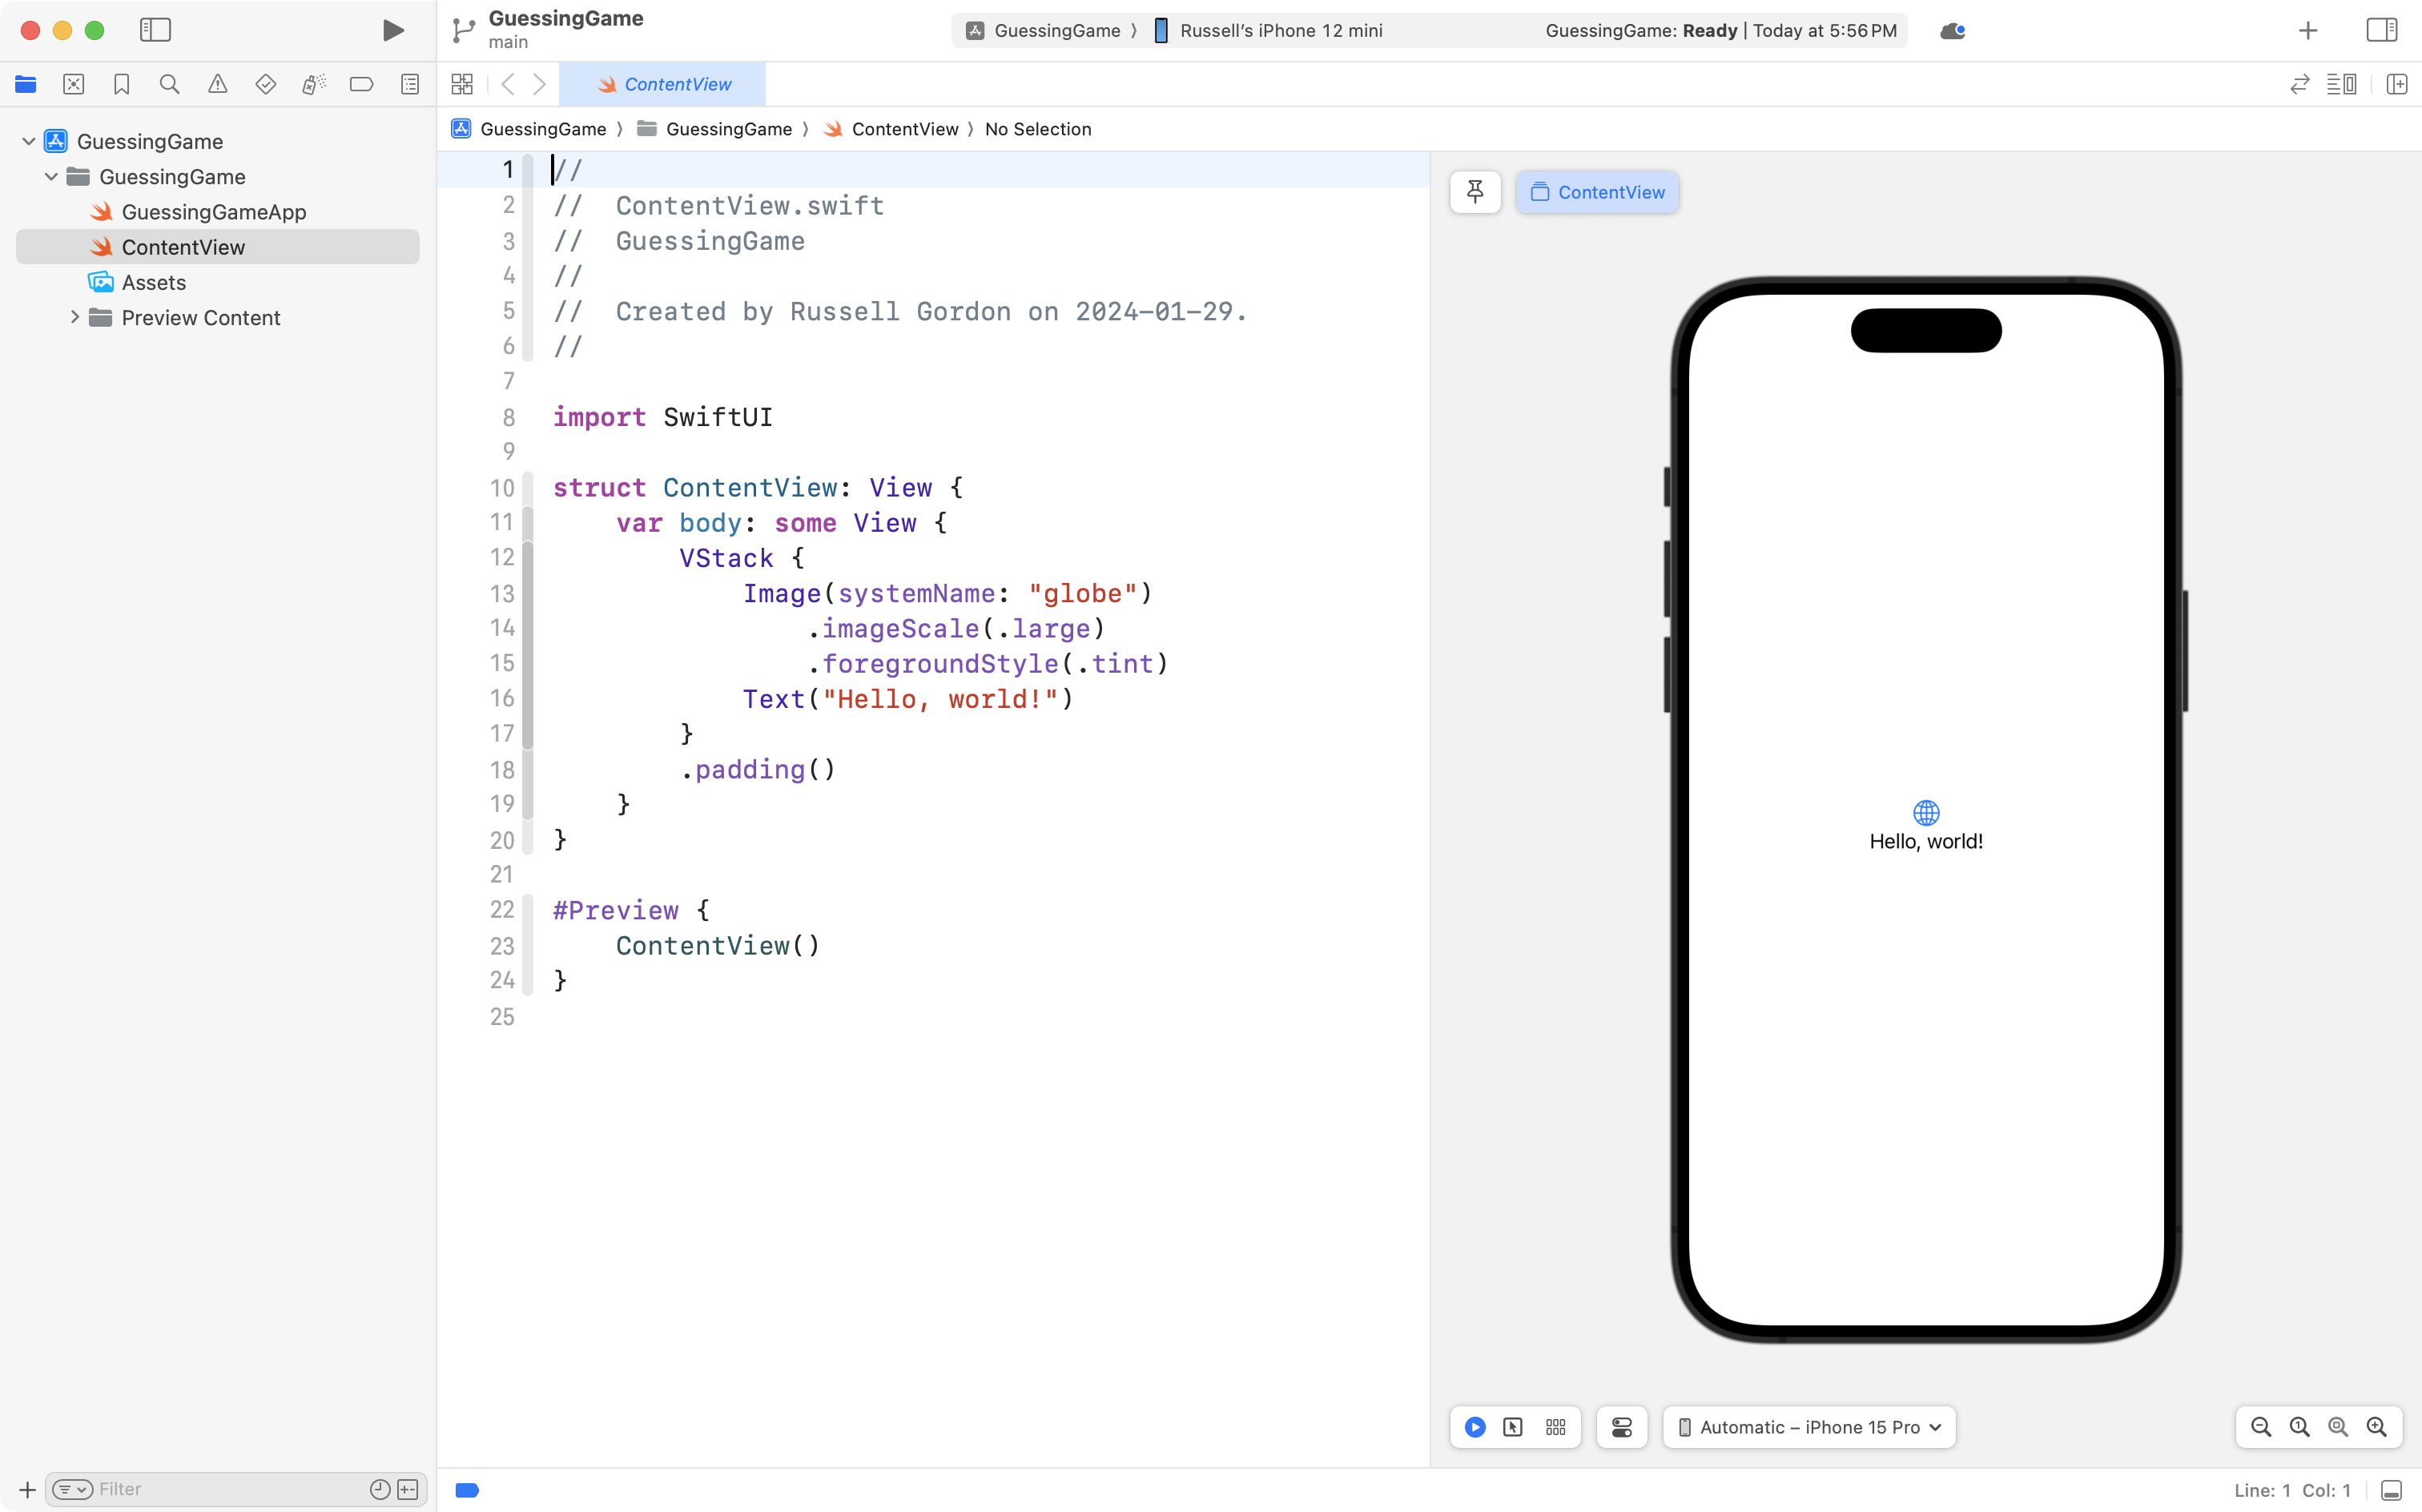This screenshot has height=1512, width=2422.
Task: Open the Breakpoint navigator
Action: point(361,84)
